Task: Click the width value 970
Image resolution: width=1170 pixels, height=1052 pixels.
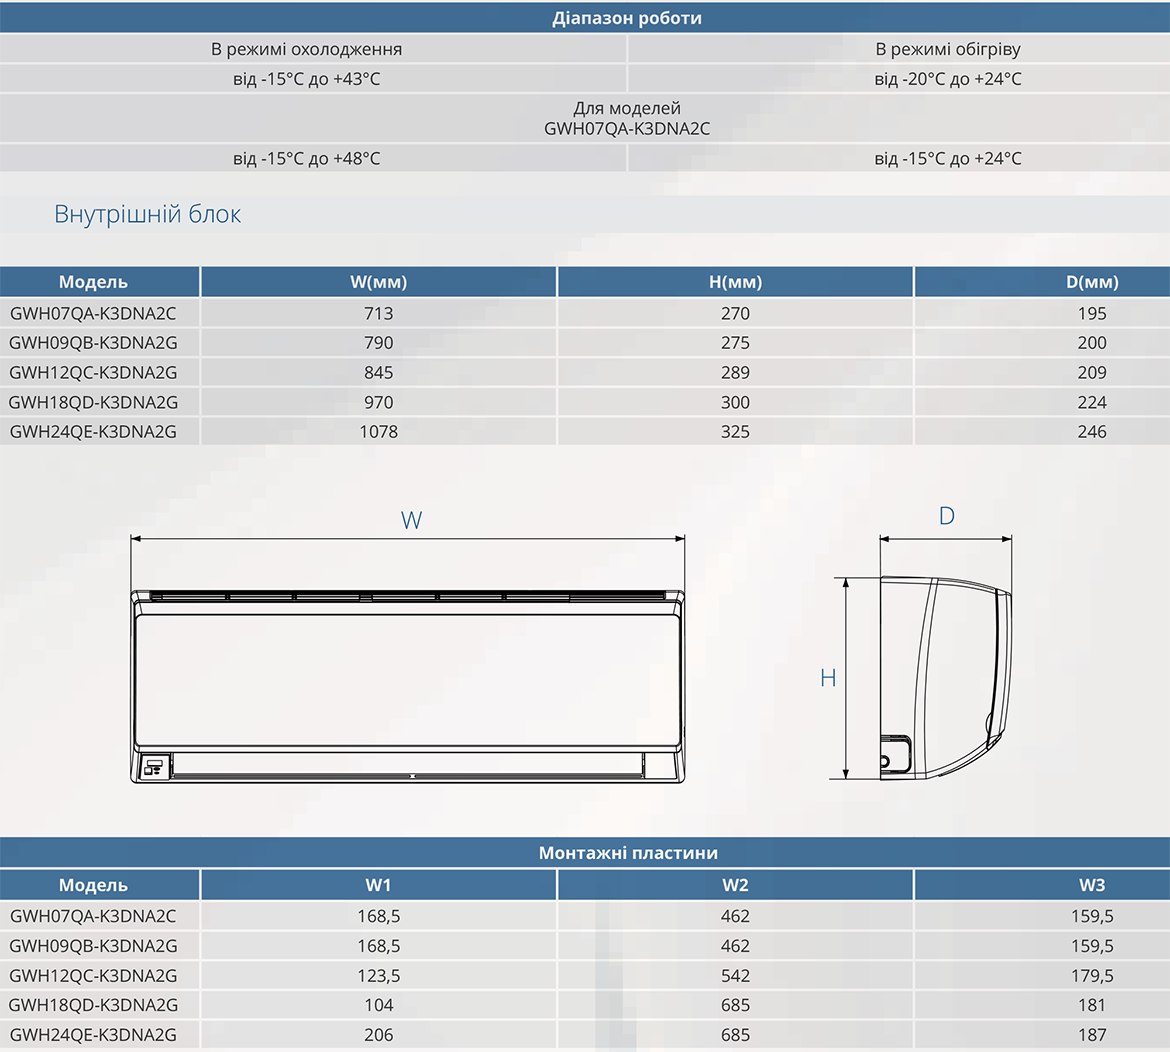Action: pyautogui.click(x=378, y=402)
